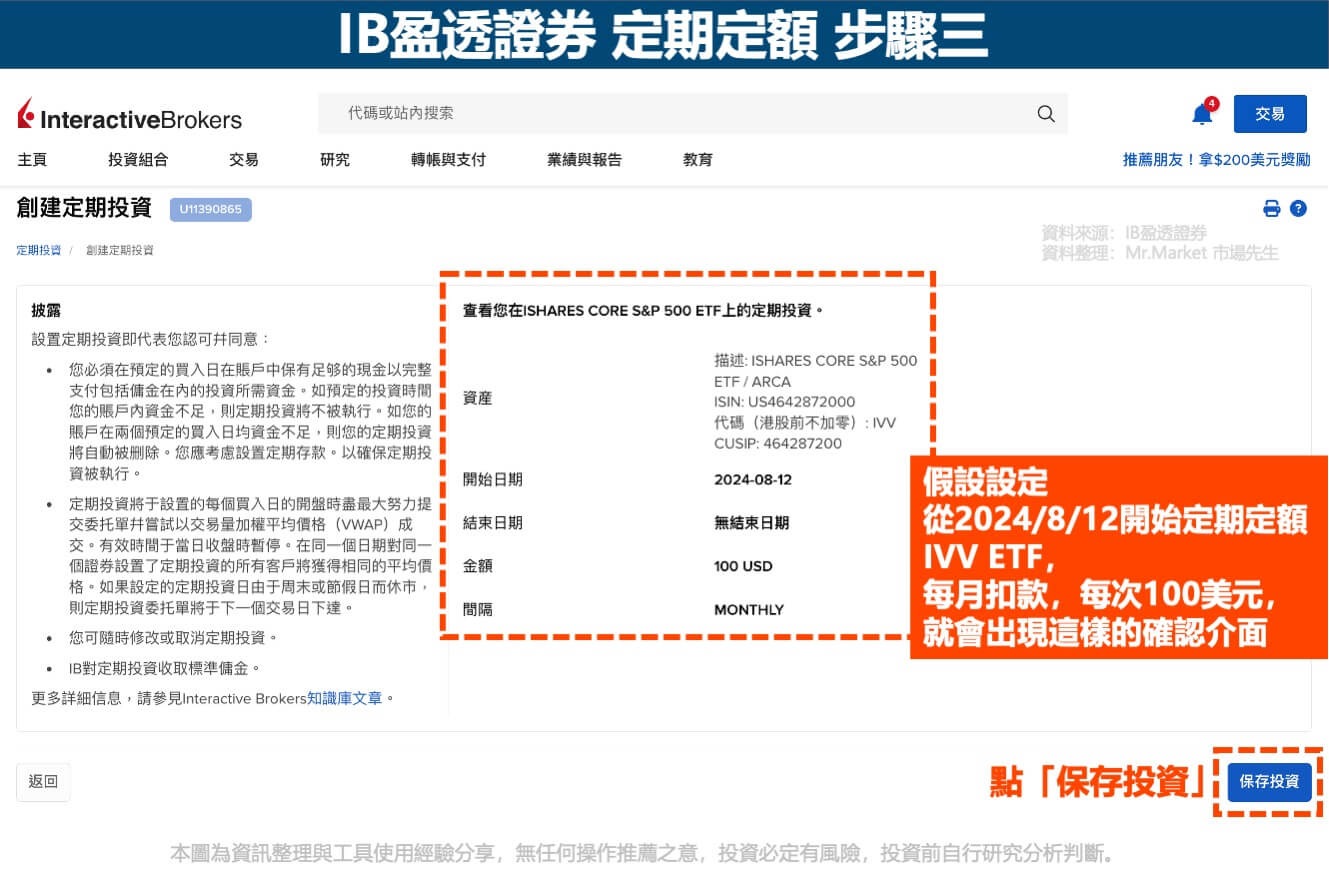Open the 業績與報告 menu
The image size is (1329, 889).
pos(584,160)
